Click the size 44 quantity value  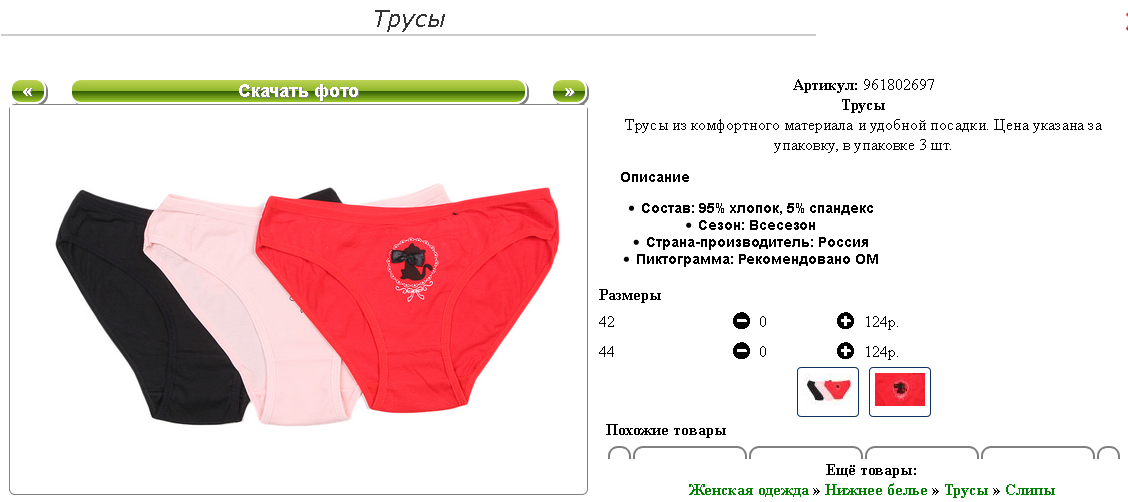coord(763,352)
